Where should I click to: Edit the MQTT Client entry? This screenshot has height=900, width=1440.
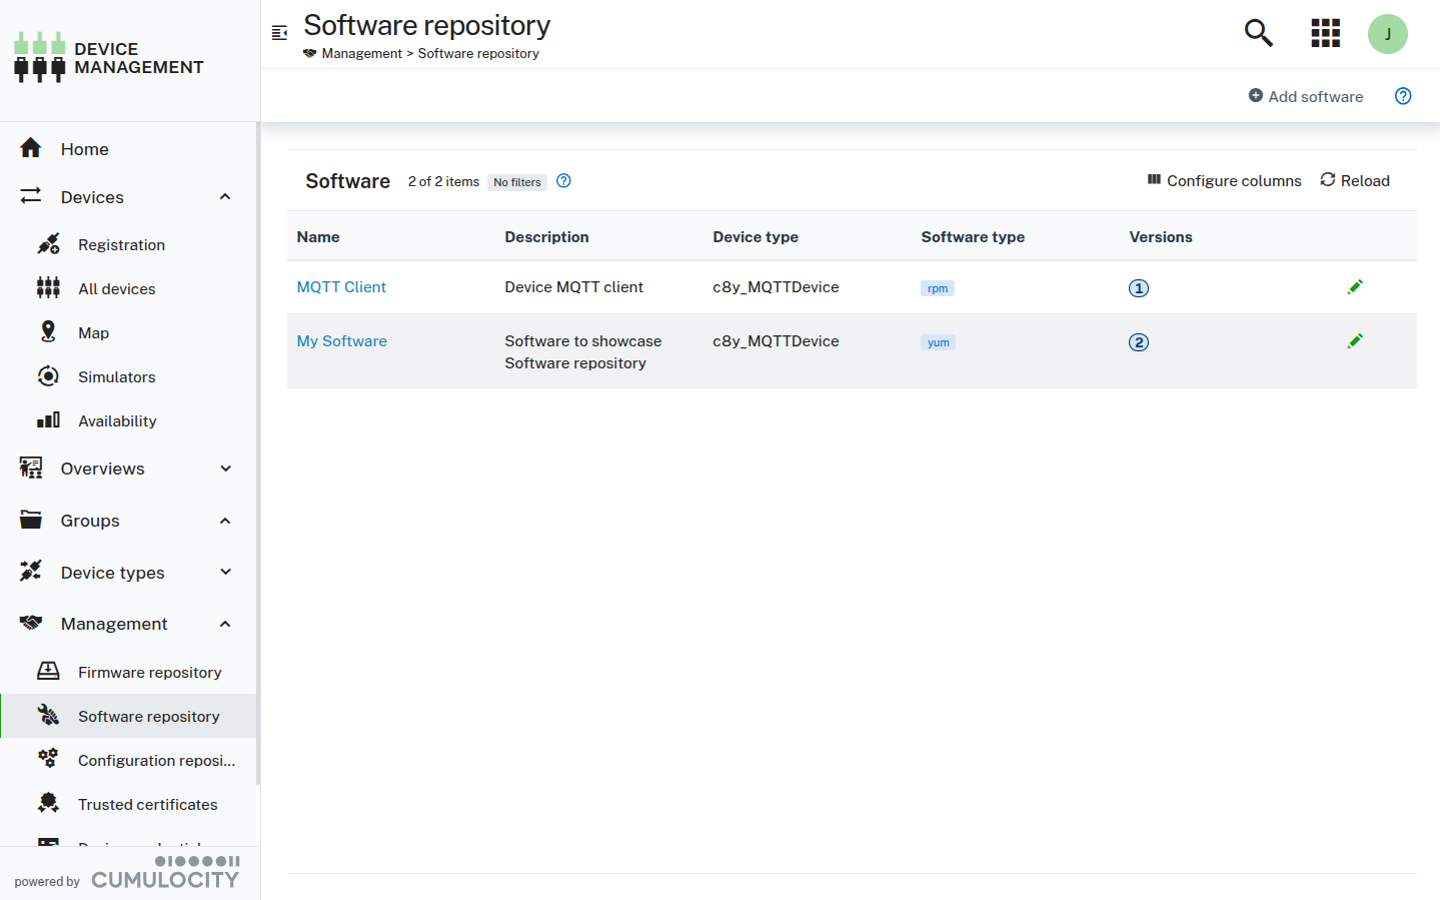point(1355,287)
